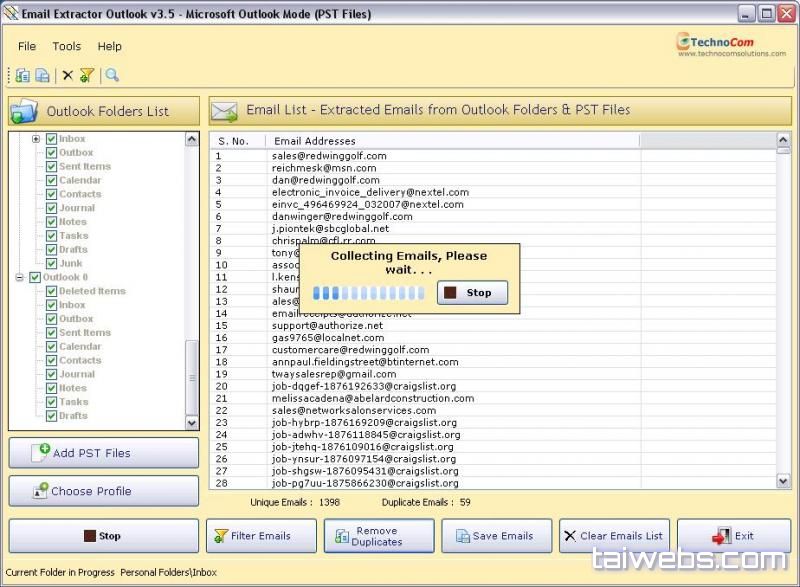
Task: Open the Tools menu
Action: [67, 46]
